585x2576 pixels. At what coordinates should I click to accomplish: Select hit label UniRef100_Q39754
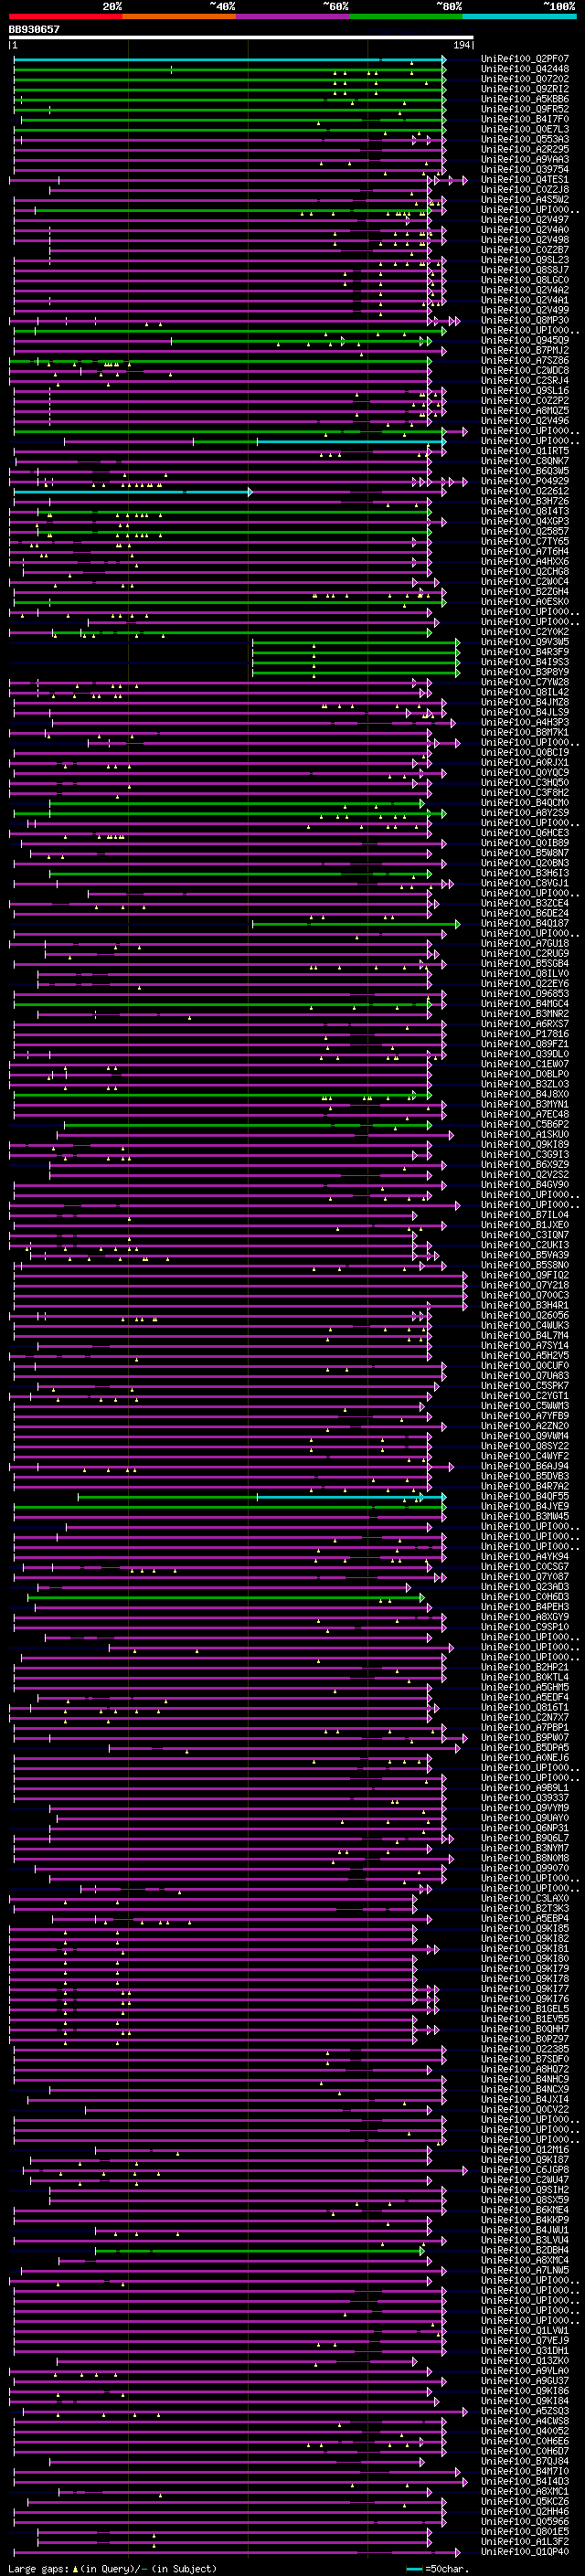pyautogui.click(x=525, y=169)
